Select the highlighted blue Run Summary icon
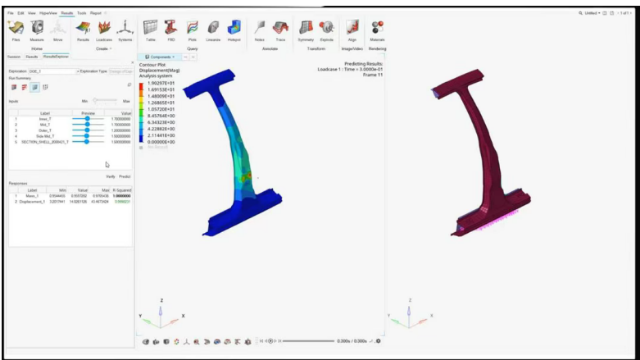The width and height of the screenshot is (640, 360). pos(35,87)
